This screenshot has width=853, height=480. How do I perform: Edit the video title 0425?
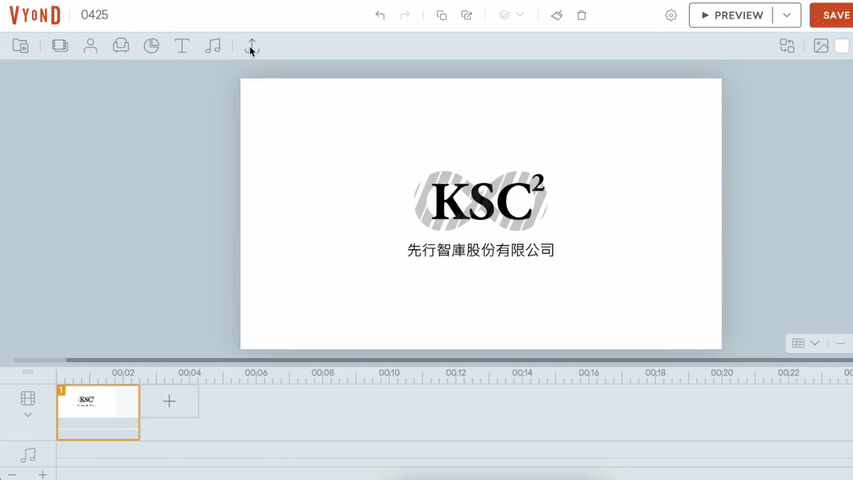(95, 15)
